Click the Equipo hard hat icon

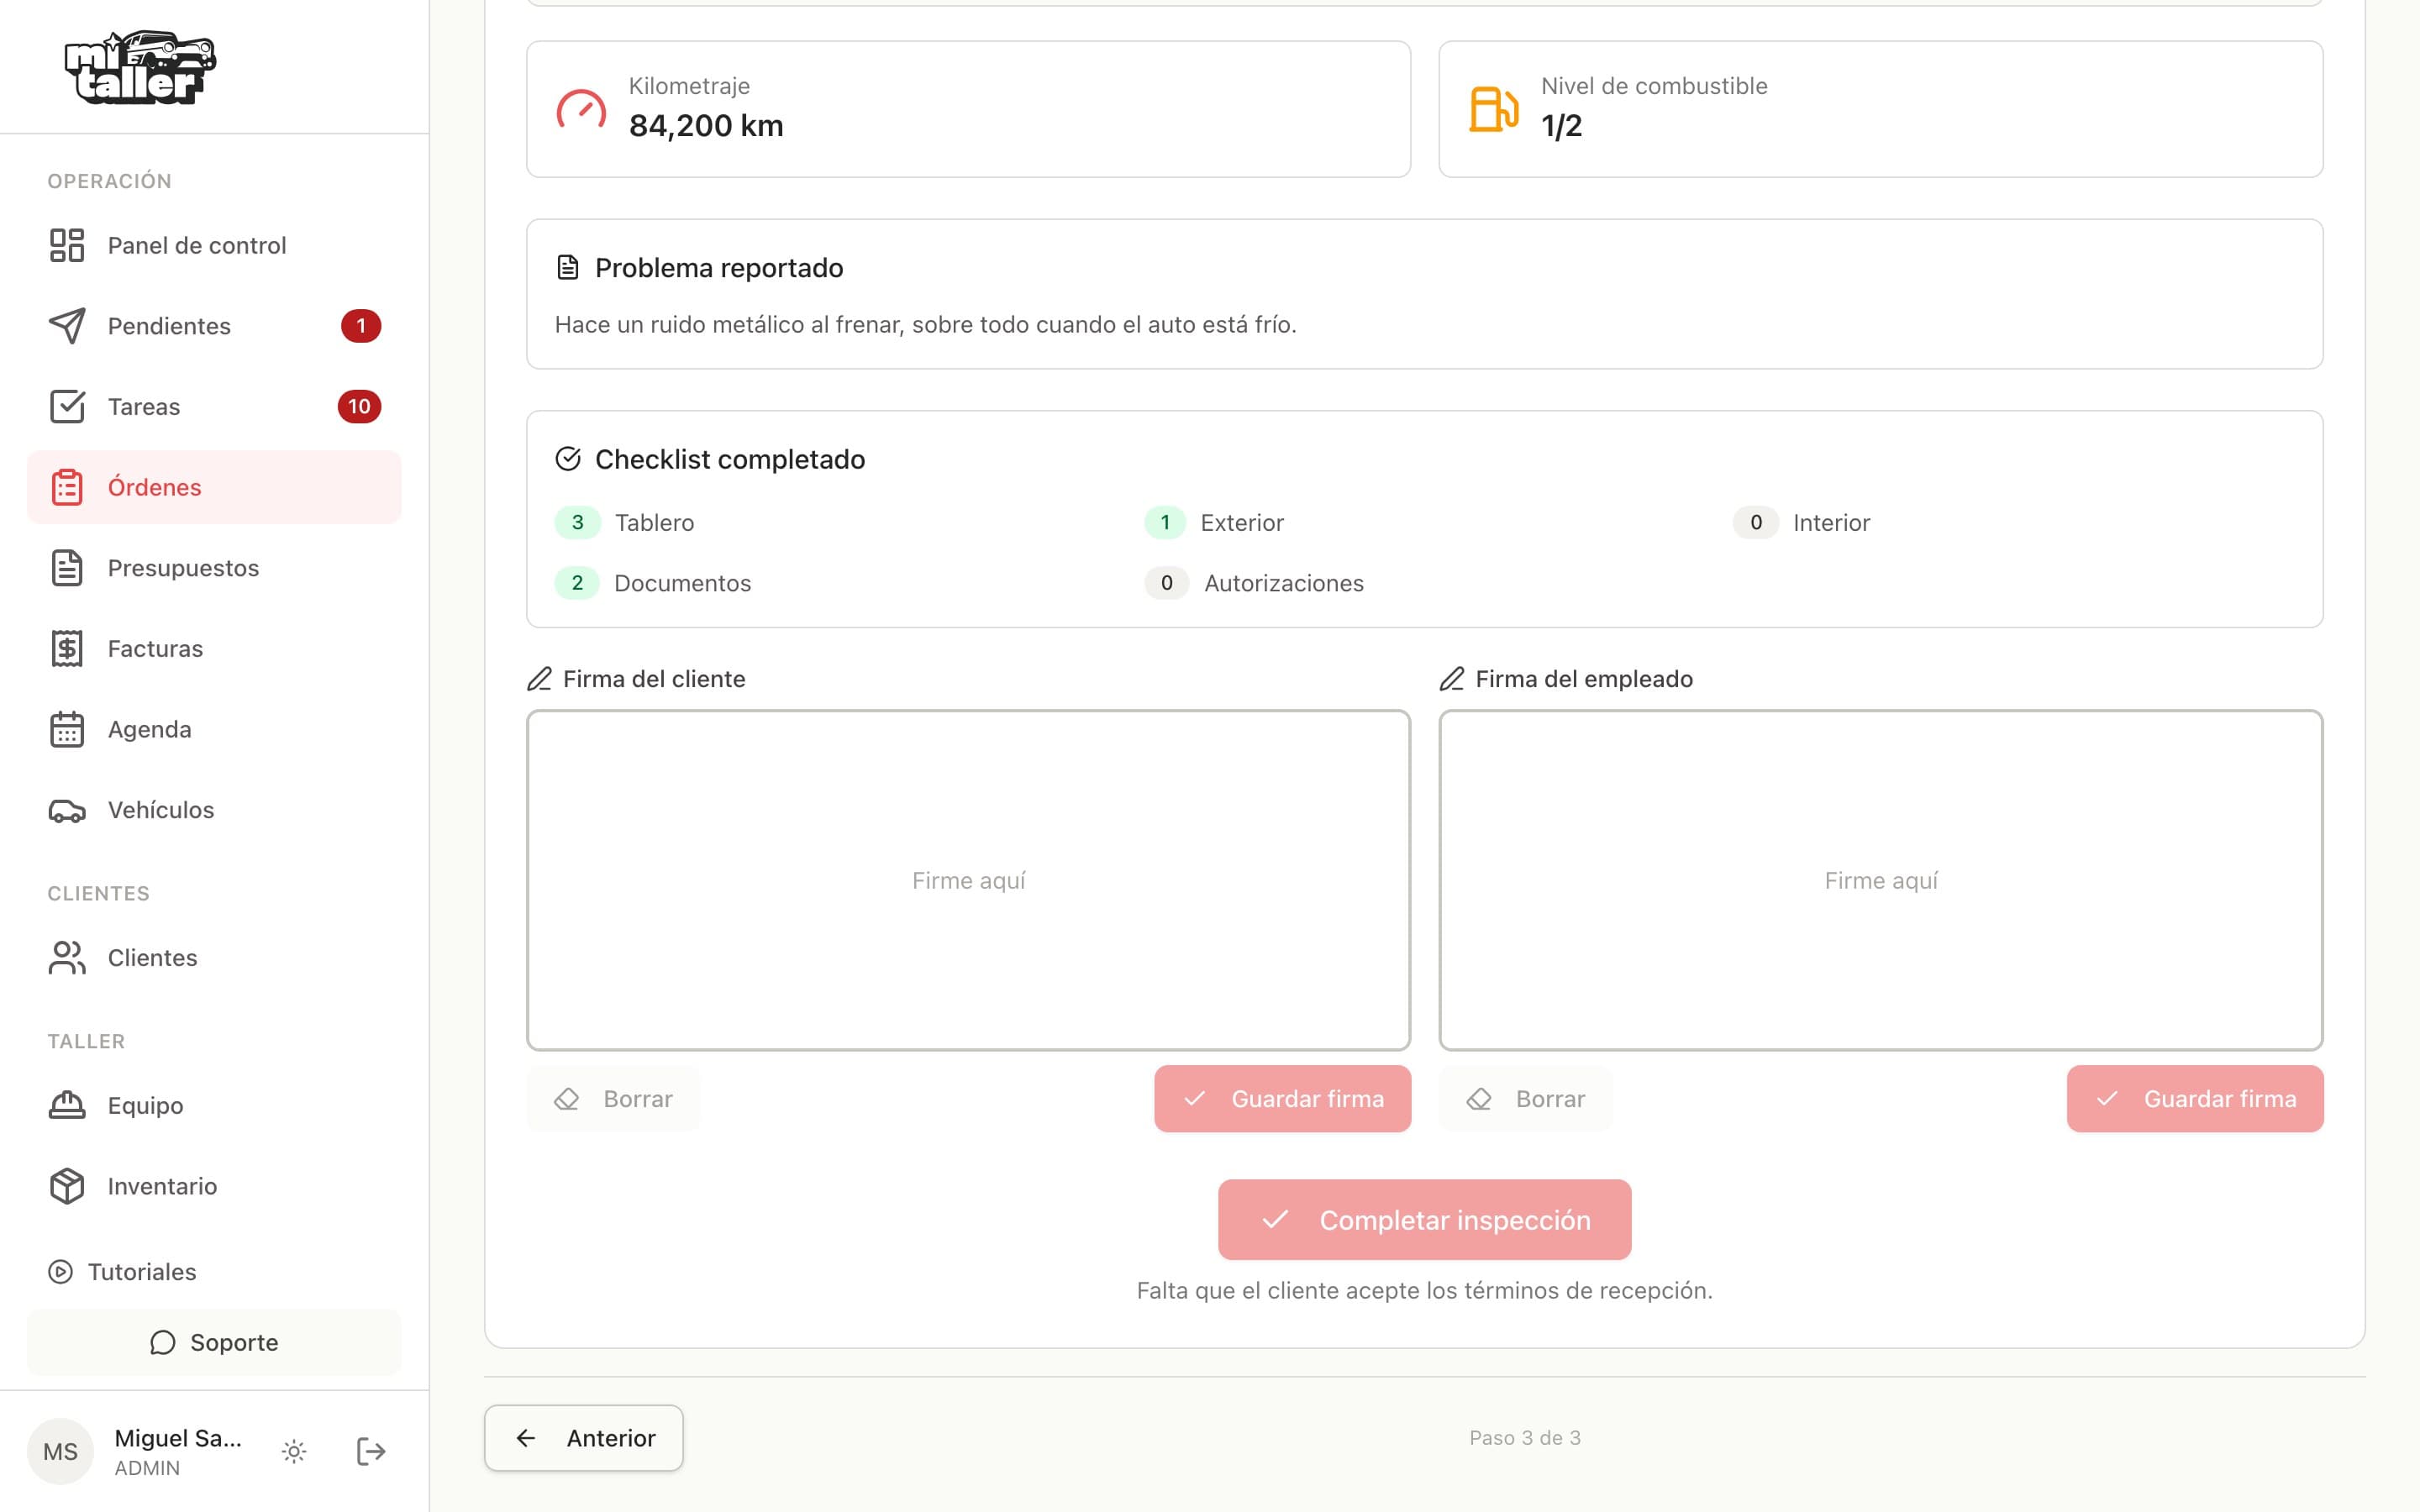(x=67, y=1105)
